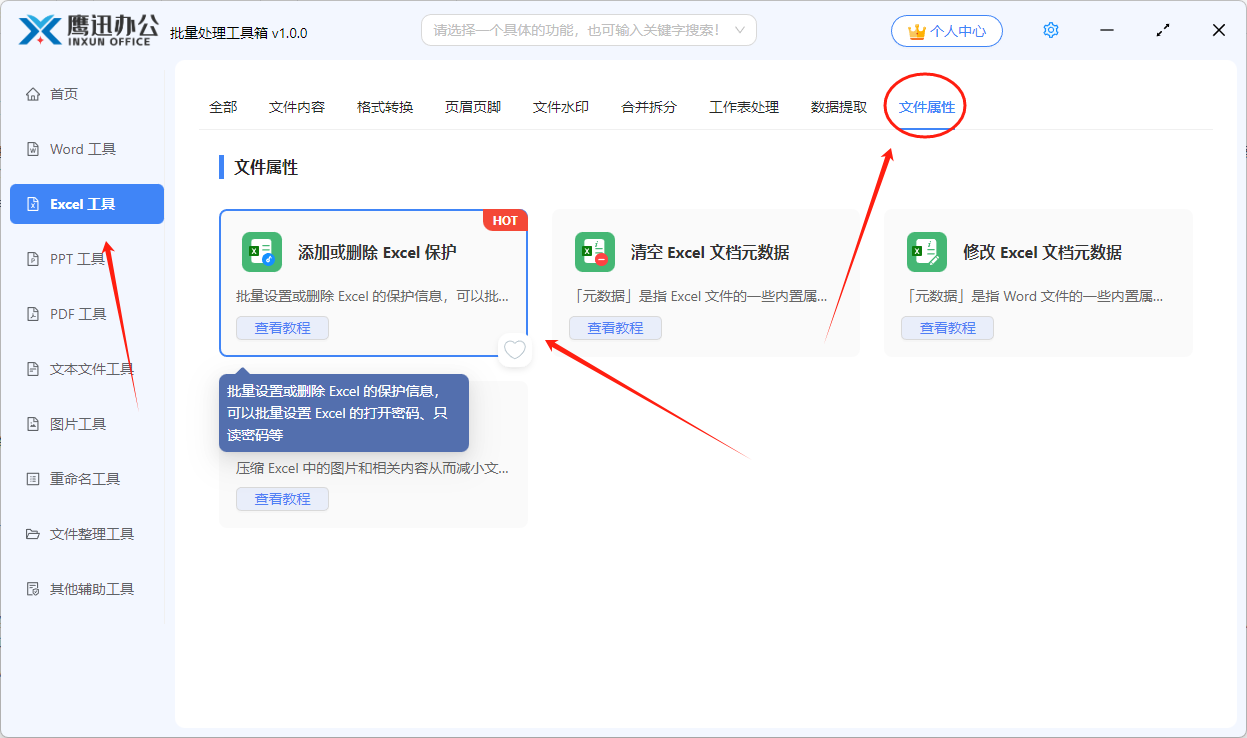Screen dimensions: 1247x738
Task: Open the application settings gear
Action: [x=1050, y=29]
